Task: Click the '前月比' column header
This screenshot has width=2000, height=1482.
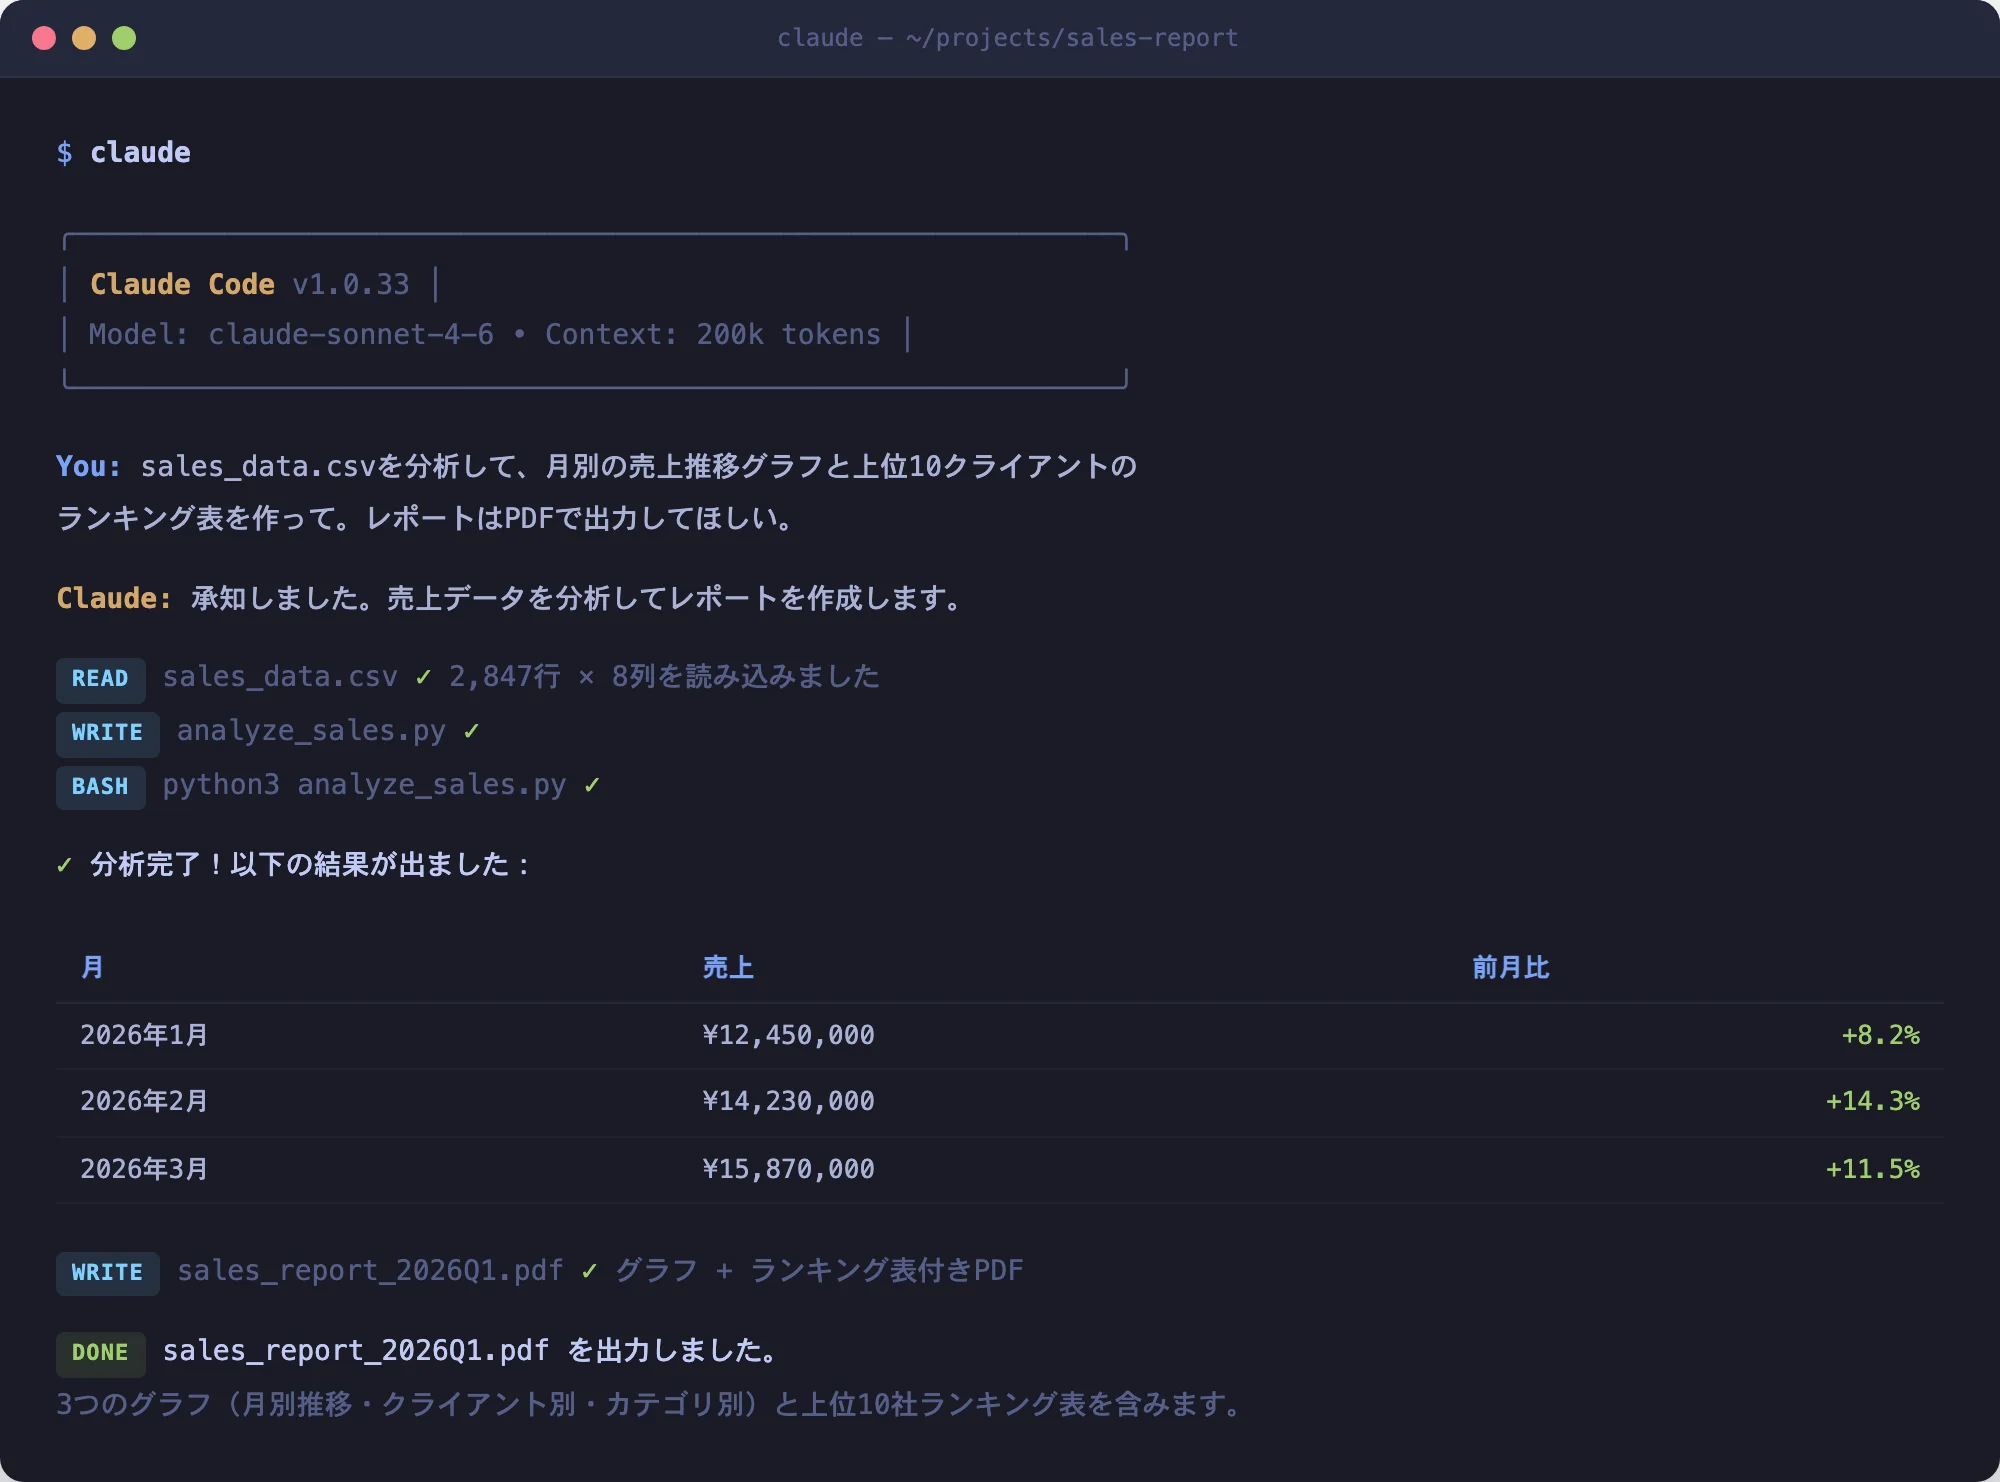Action: (1511, 967)
